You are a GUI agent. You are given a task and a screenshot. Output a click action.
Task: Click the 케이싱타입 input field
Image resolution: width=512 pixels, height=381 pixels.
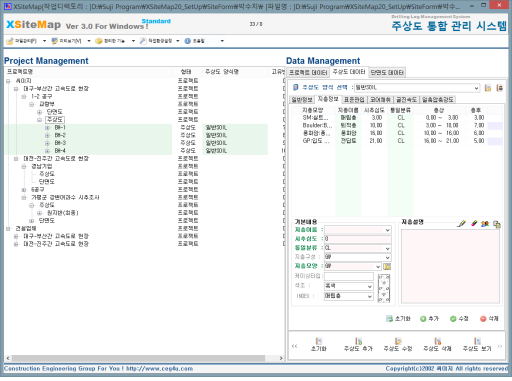(349, 276)
